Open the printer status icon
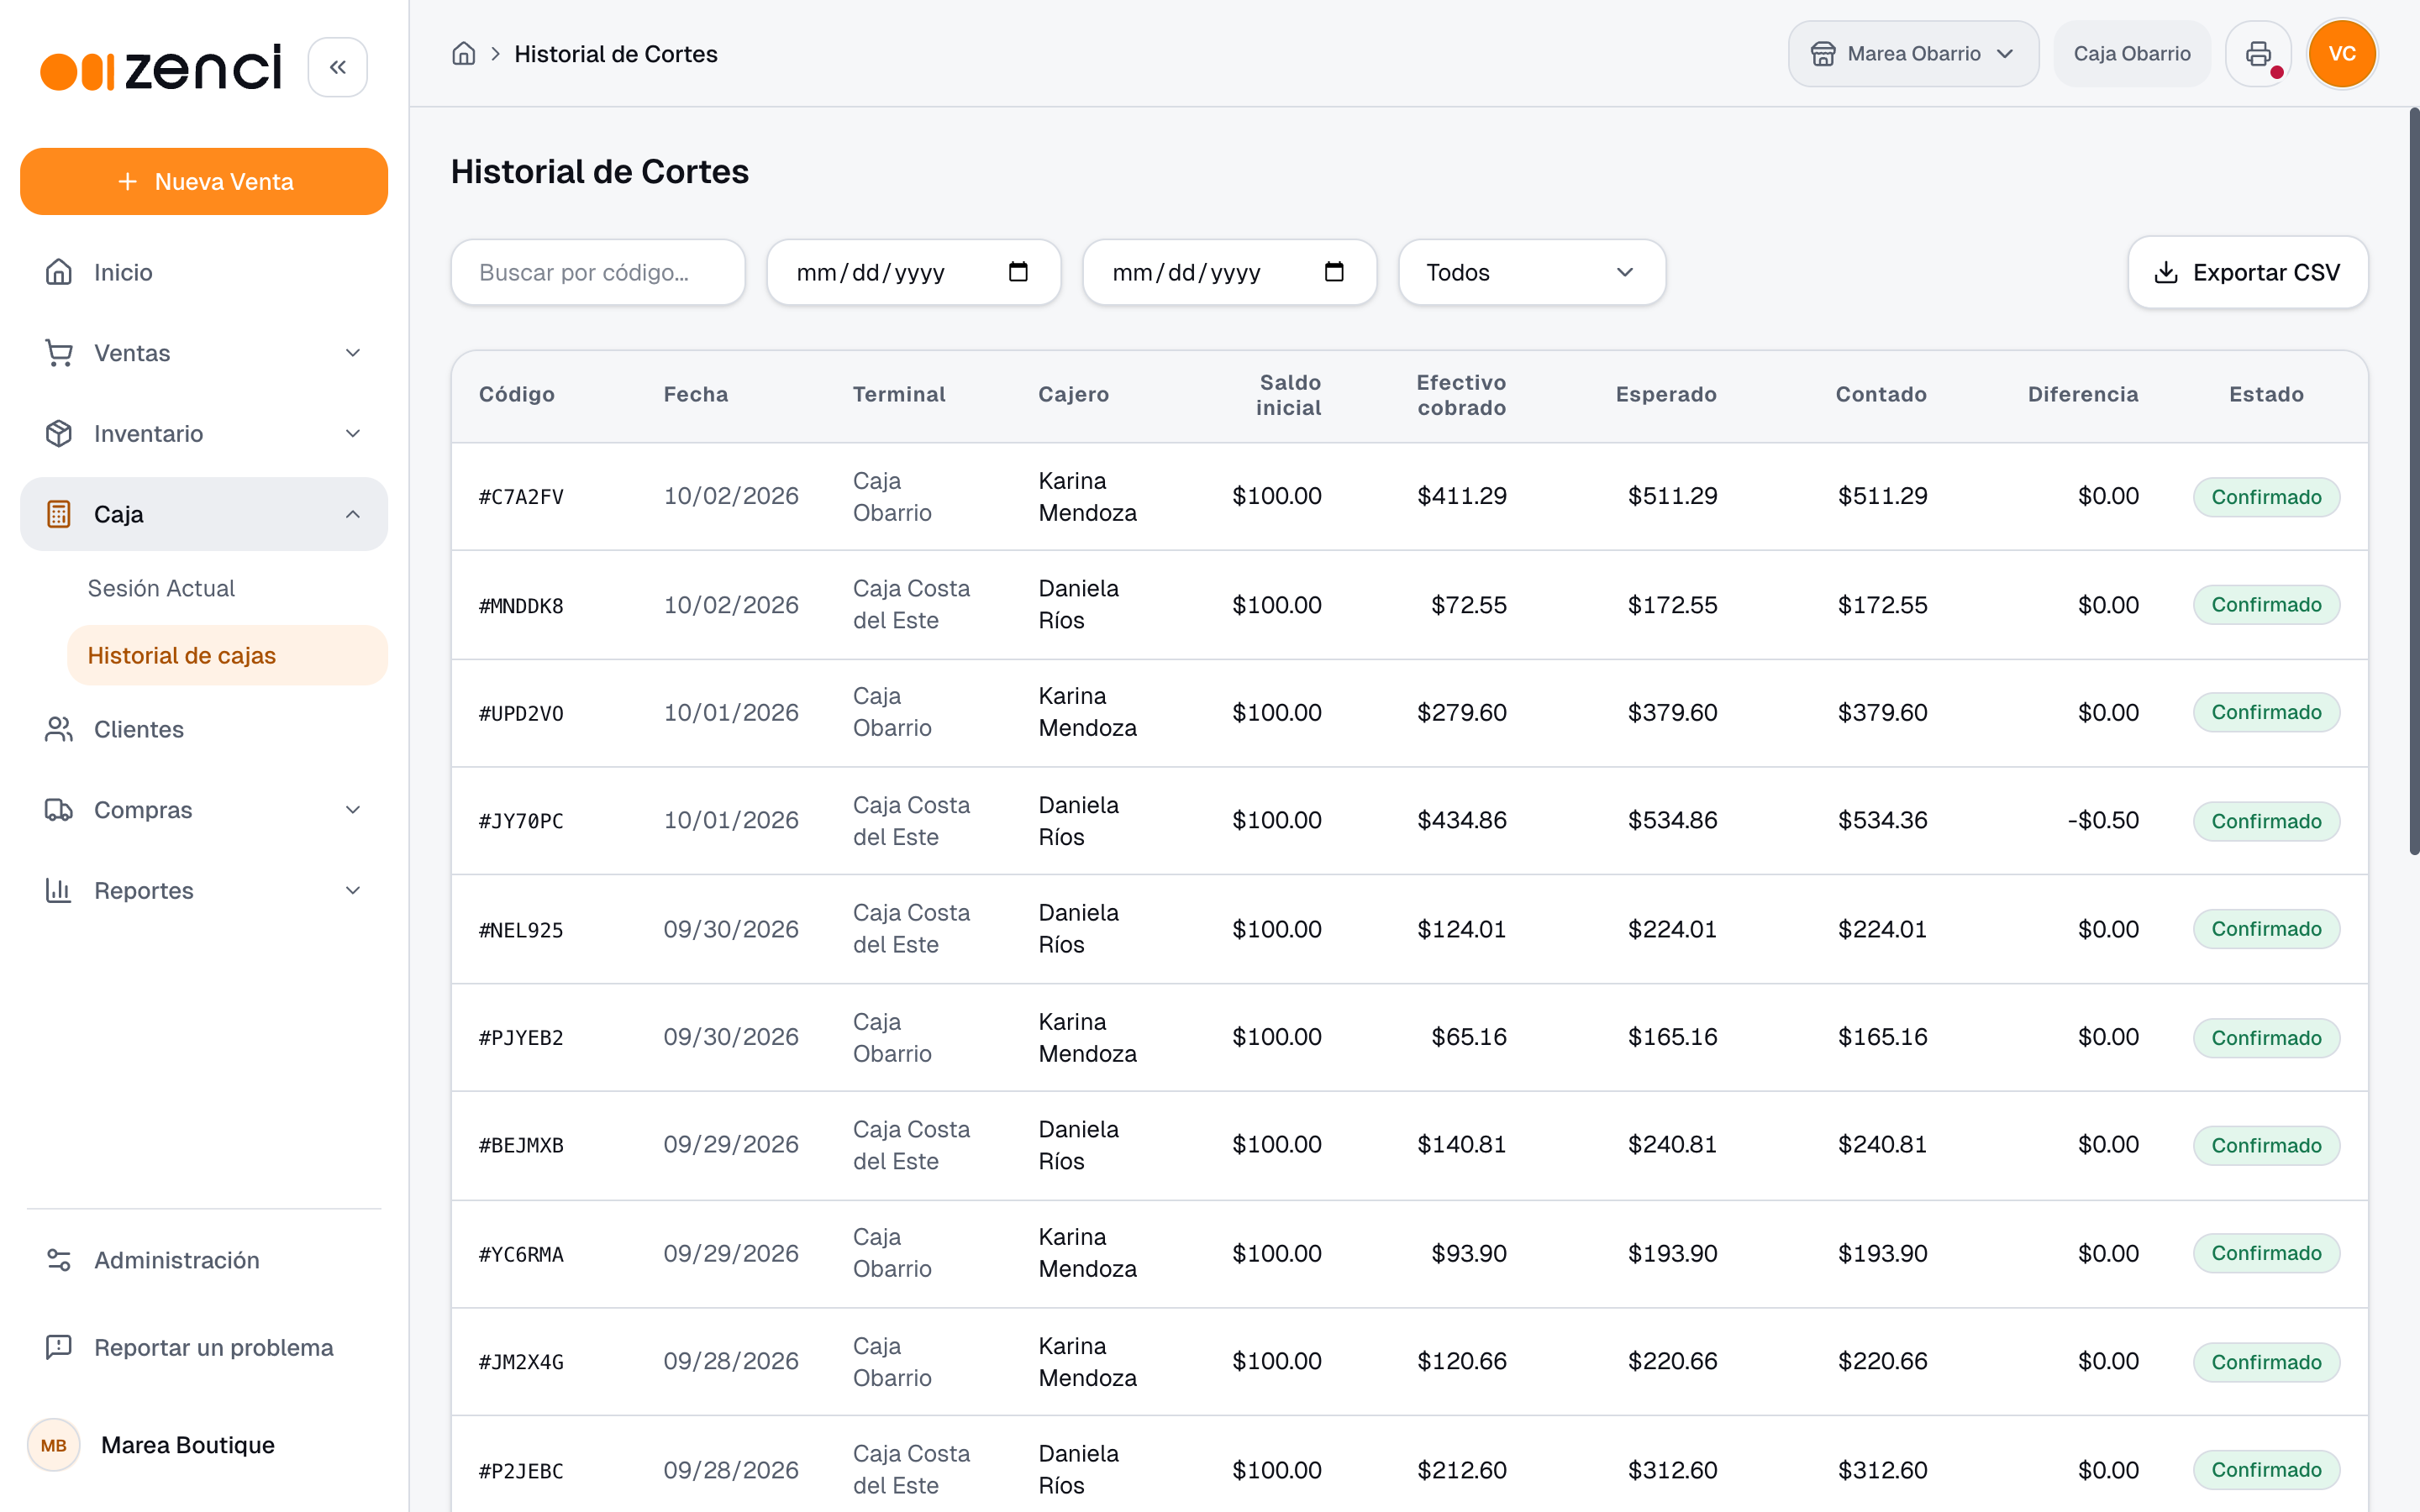 (2258, 54)
